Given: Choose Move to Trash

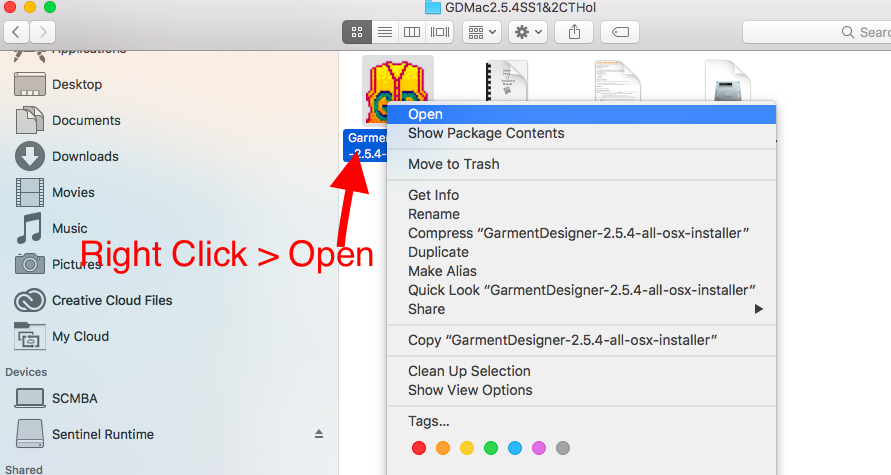Looking at the screenshot, I should (x=581, y=164).
